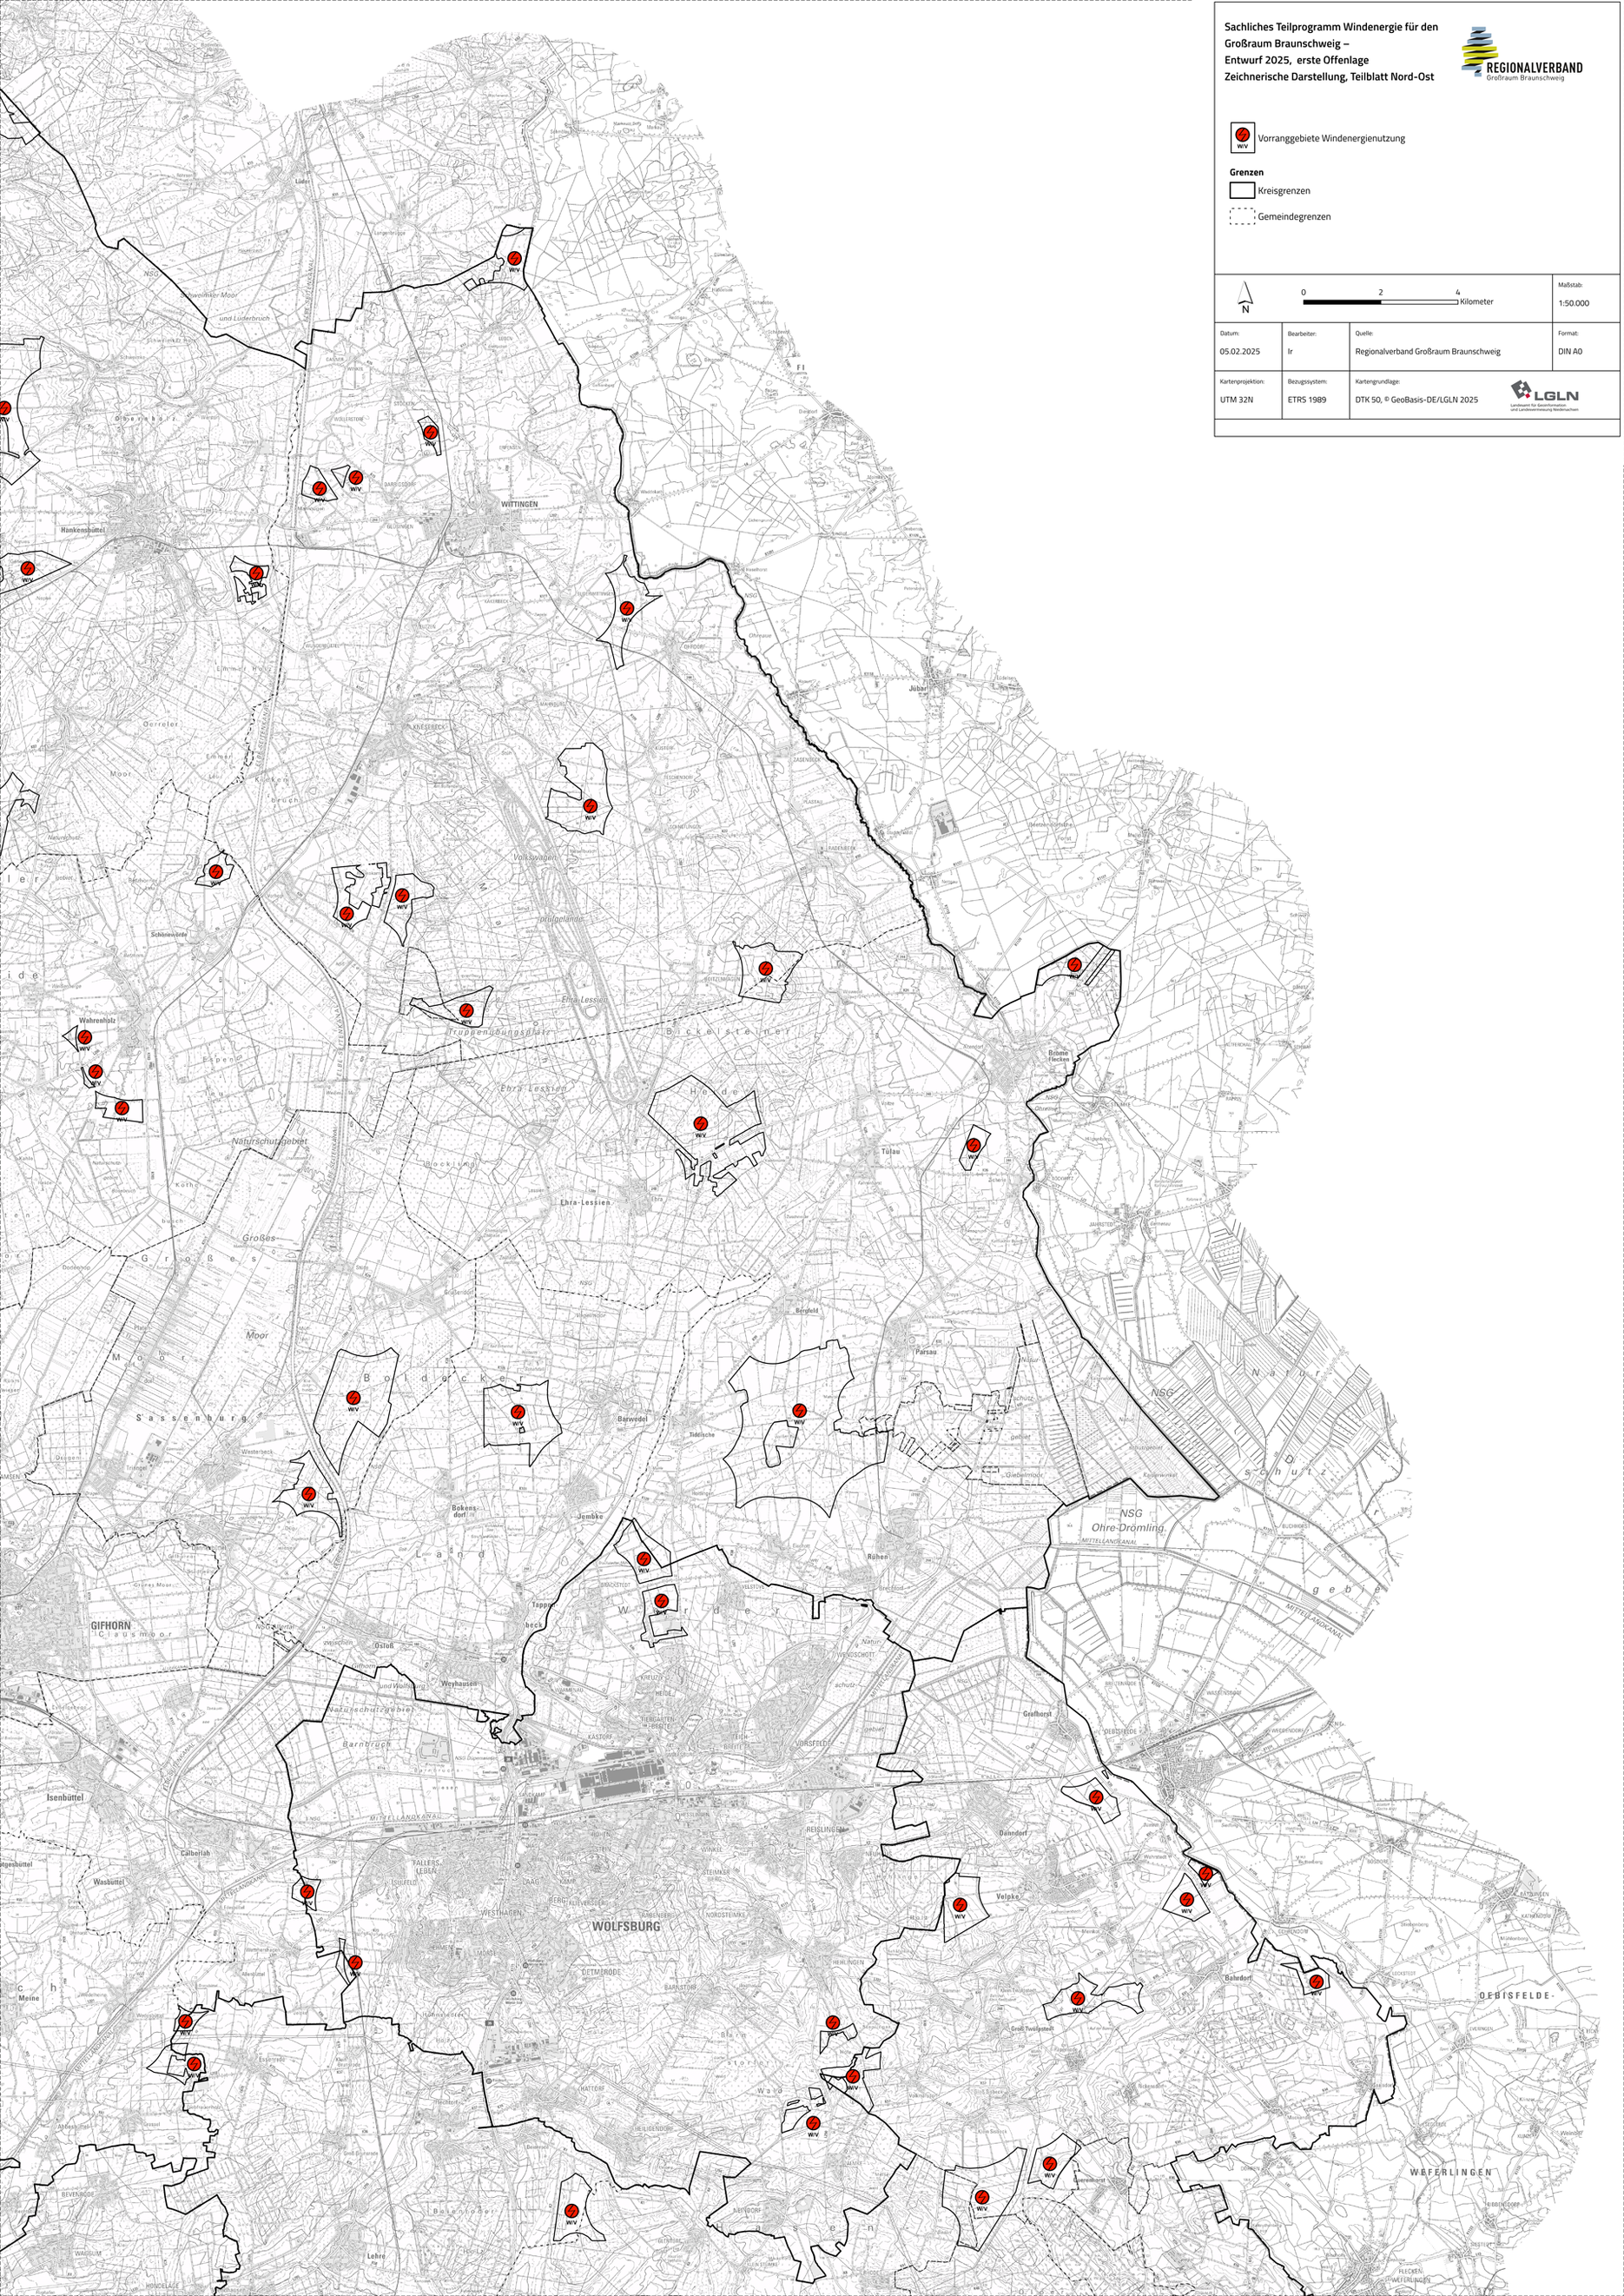Click the WOLFSBURG city label
The image size is (1624, 2296).
pos(626,1925)
